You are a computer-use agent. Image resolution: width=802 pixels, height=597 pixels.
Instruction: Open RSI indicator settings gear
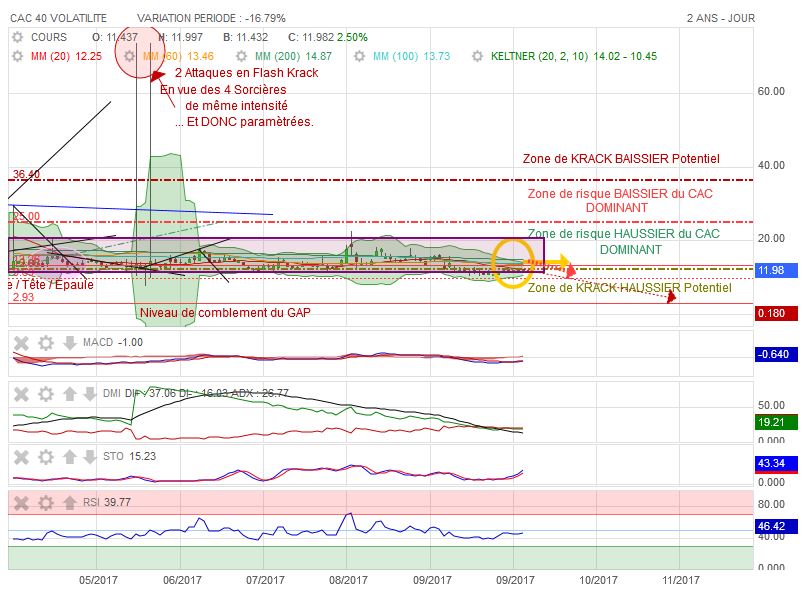point(46,503)
